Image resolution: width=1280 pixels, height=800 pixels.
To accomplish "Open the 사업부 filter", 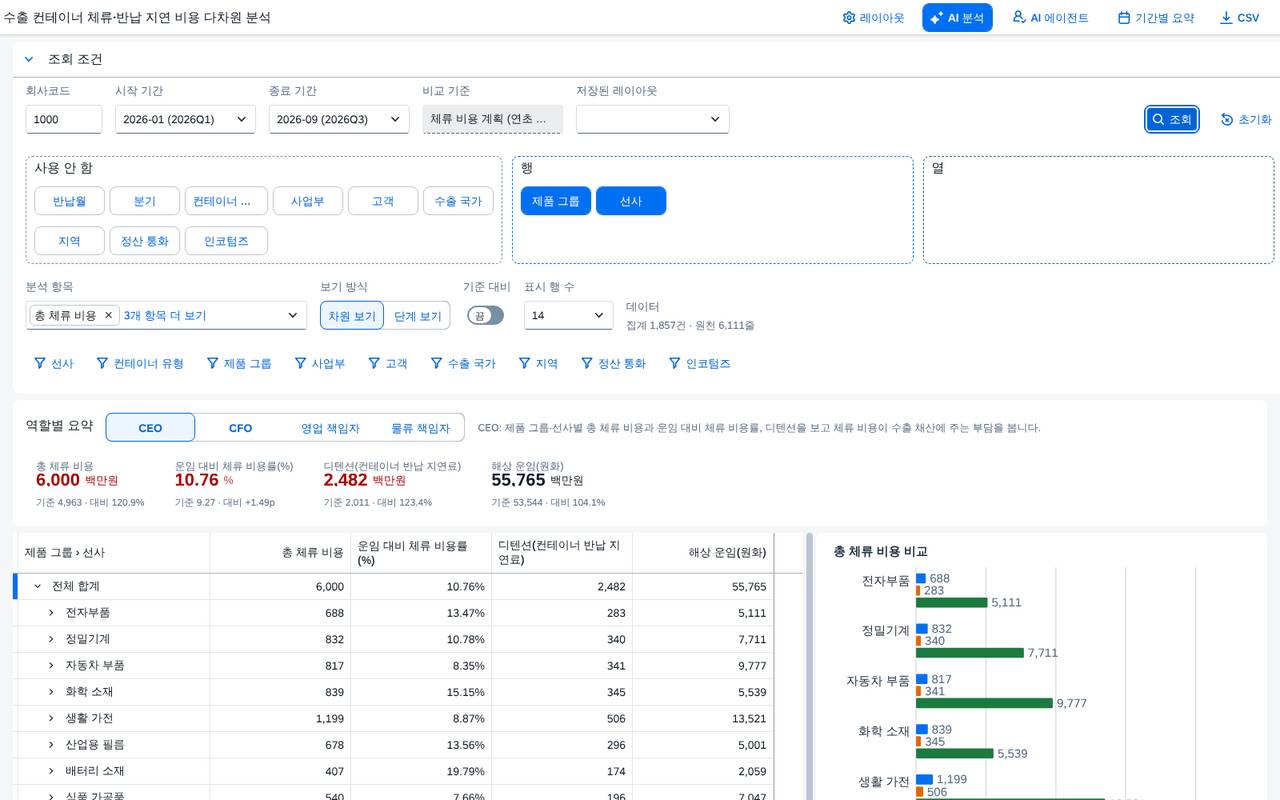I will pos(320,364).
